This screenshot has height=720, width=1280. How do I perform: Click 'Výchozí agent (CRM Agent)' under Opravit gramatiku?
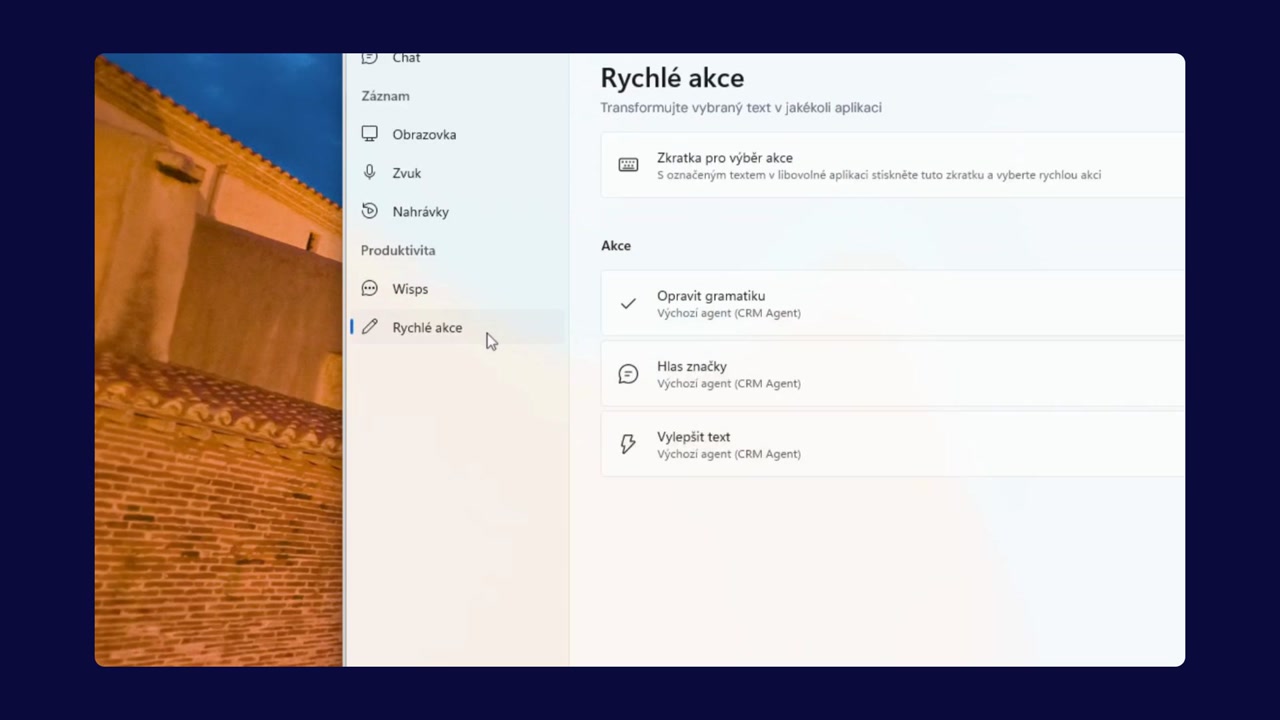click(729, 313)
